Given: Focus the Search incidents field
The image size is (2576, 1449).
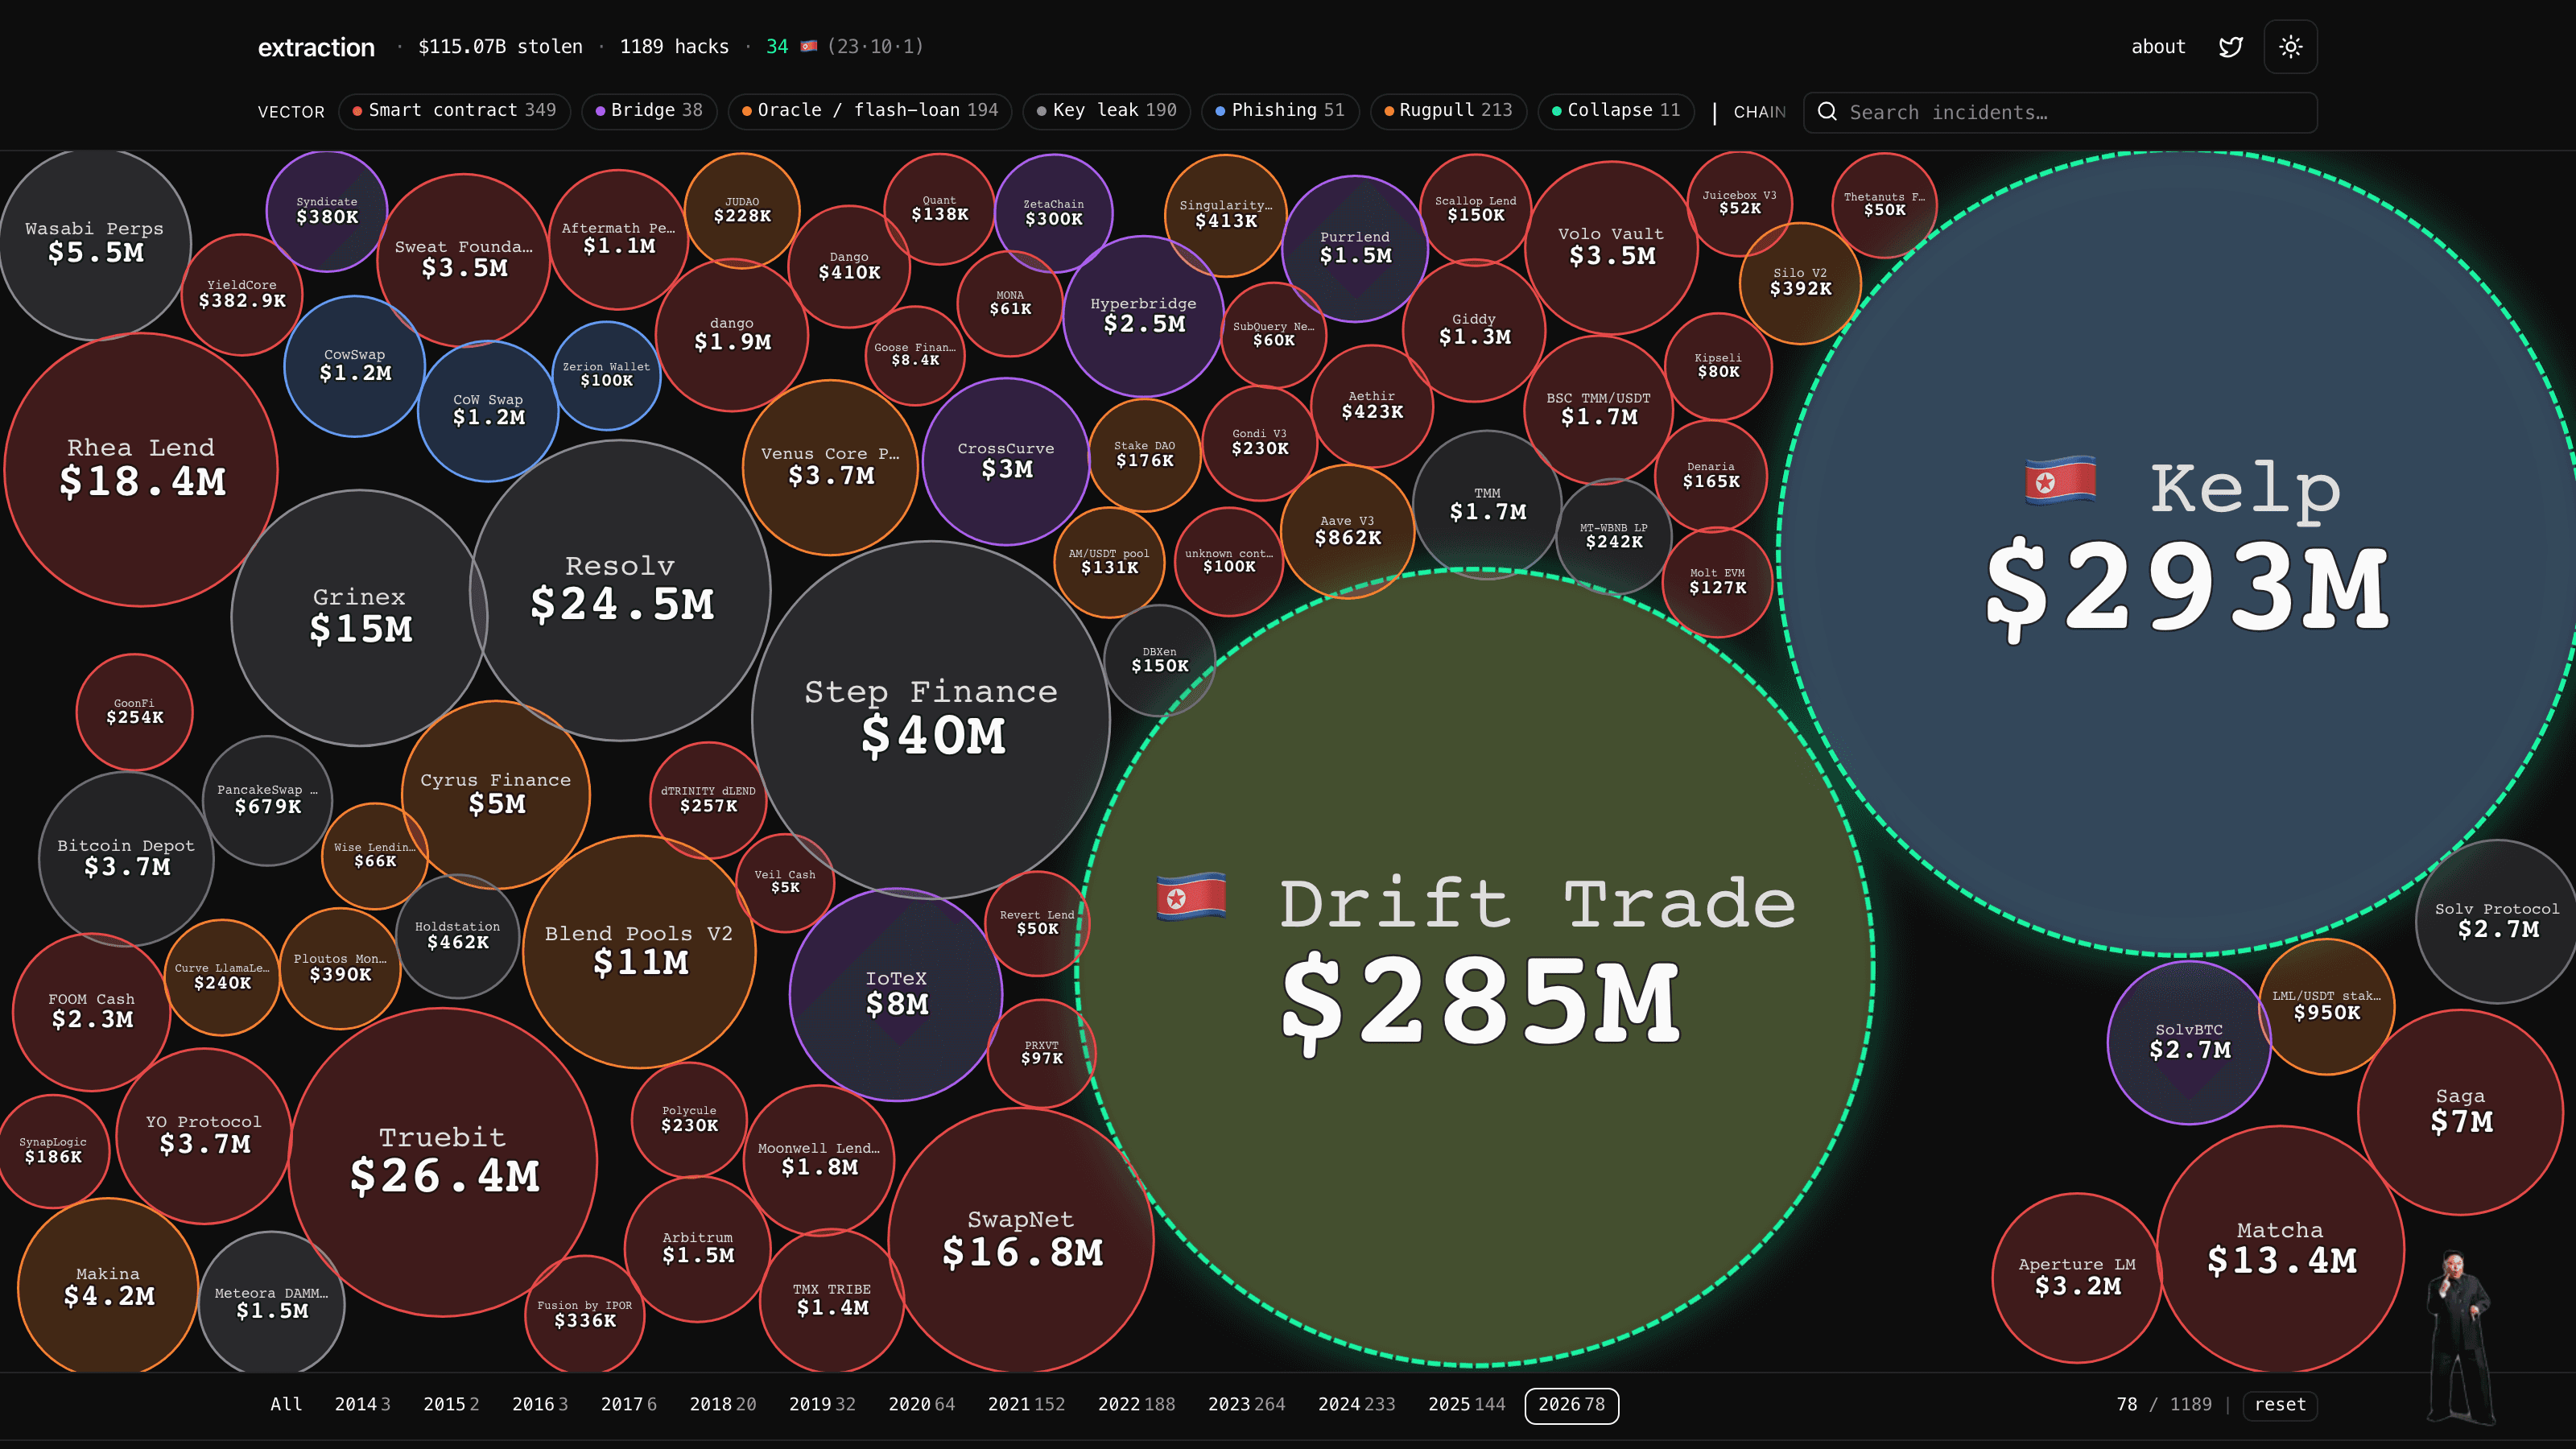Looking at the screenshot, I should point(2060,112).
